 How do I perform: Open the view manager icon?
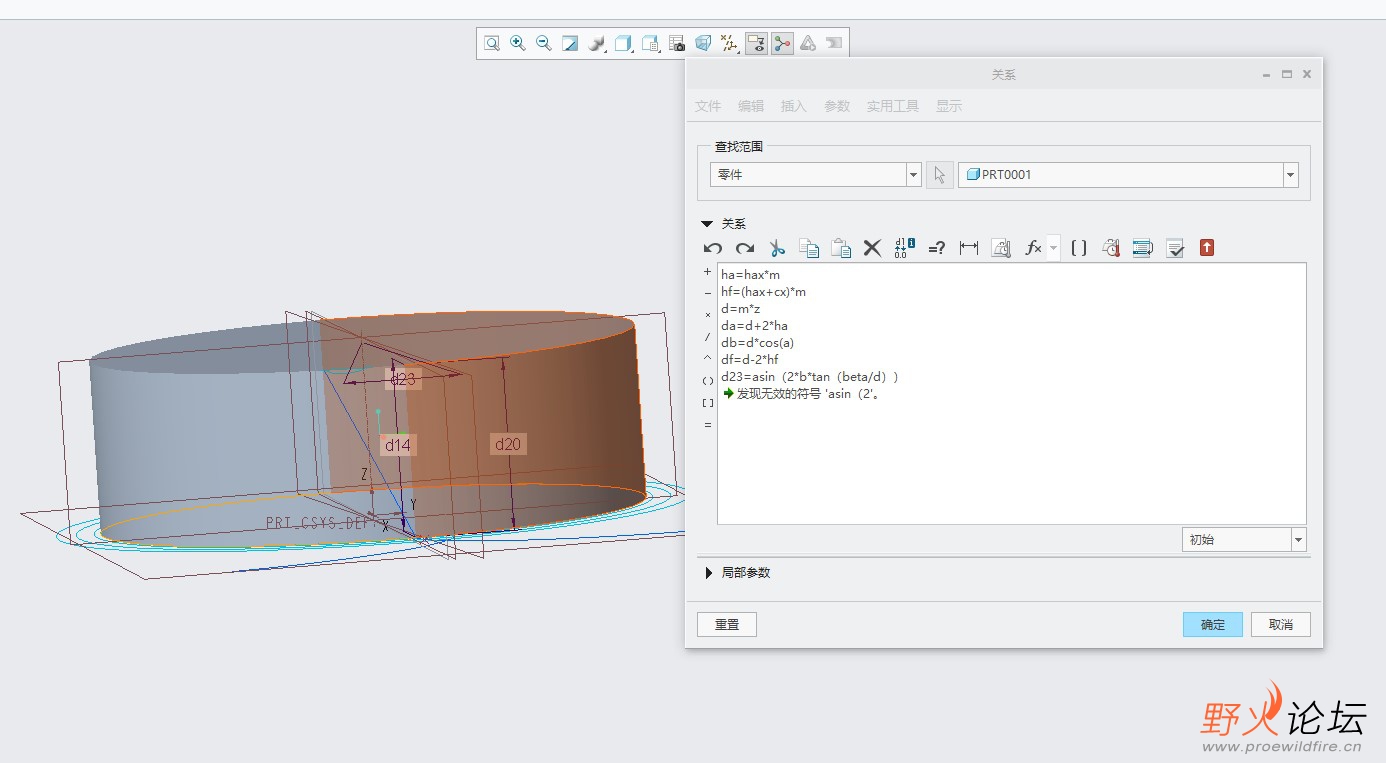click(651, 43)
